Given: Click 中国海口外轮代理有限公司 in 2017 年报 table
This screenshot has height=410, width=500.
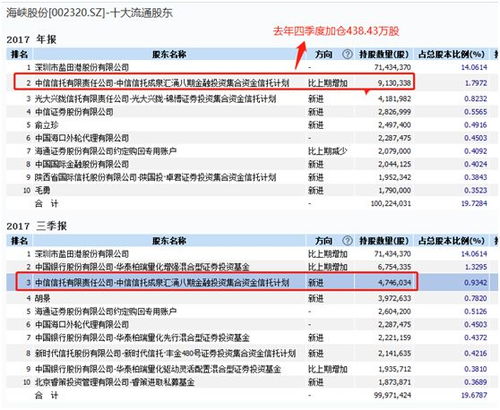Looking at the screenshot, I should (82, 138).
